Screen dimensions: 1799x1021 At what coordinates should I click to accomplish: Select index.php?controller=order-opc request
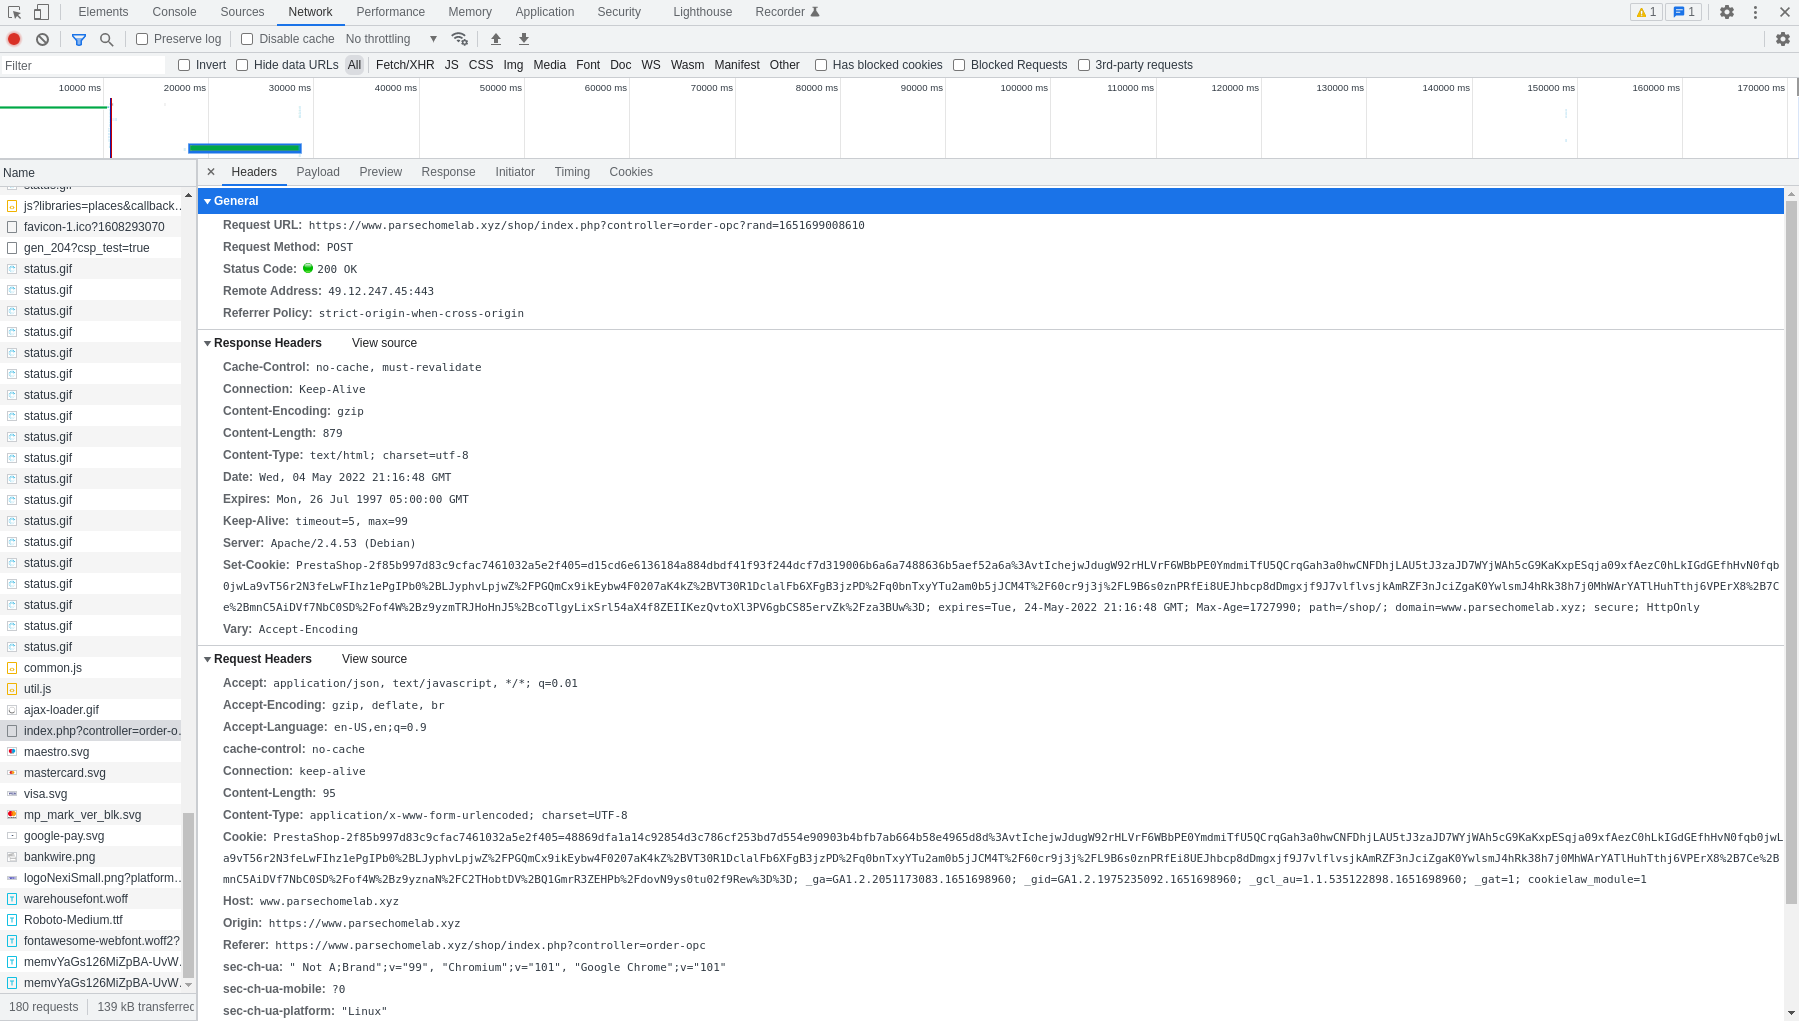[x=91, y=731]
